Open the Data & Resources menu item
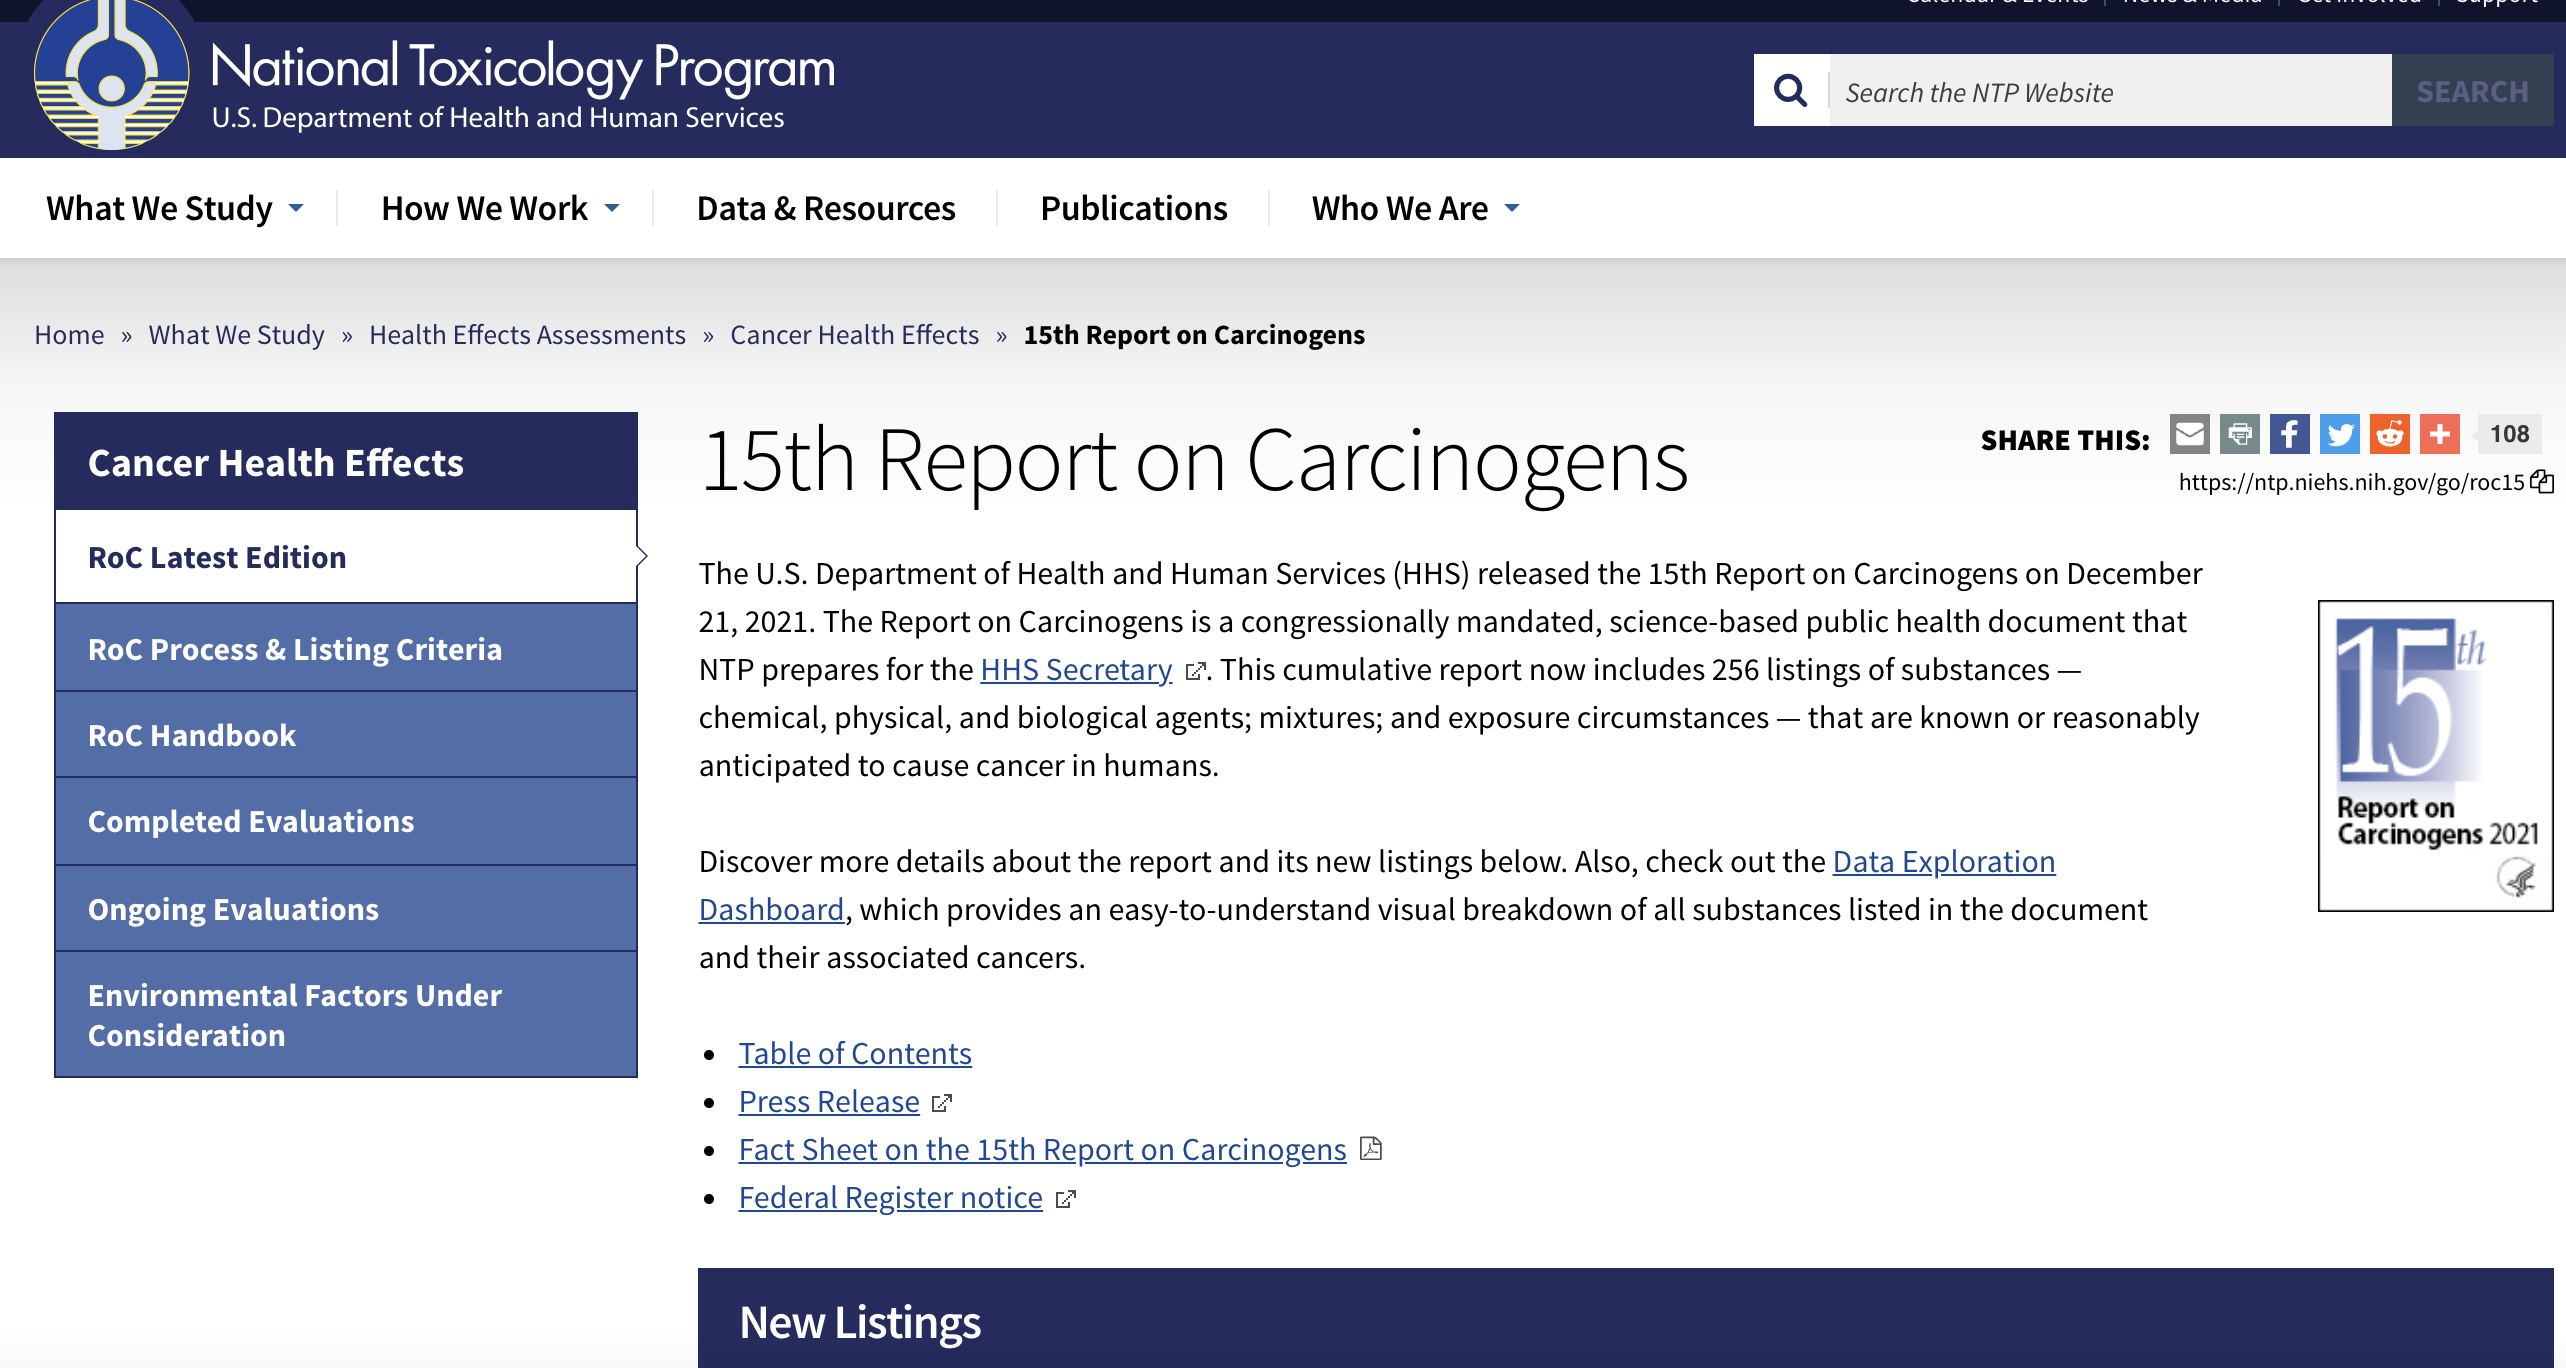The image size is (2566, 1368). (826, 208)
